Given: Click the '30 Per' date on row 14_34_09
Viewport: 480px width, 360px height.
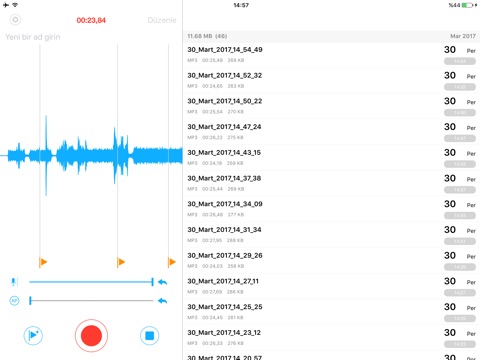Looking at the screenshot, I should pos(460,204).
